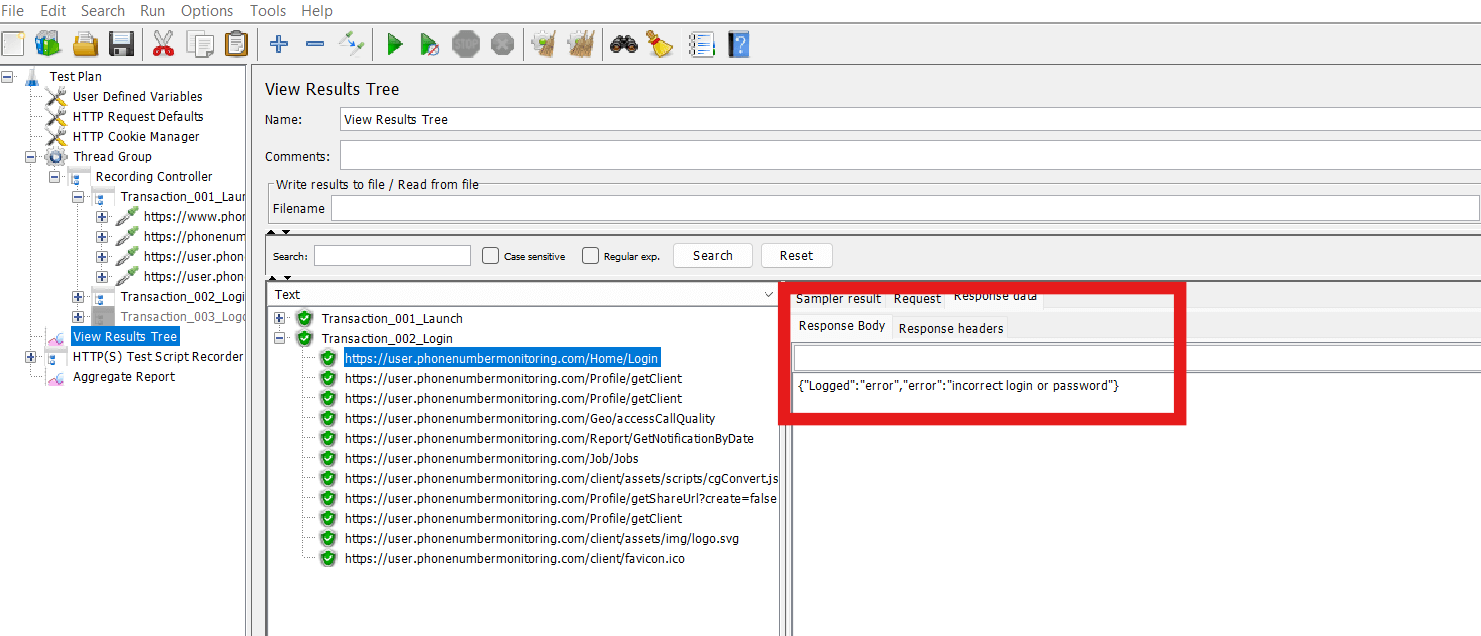The width and height of the screenshot is (1481, 636).
Task: Click the blue plus Expand All icon
Action: point(279,44)
